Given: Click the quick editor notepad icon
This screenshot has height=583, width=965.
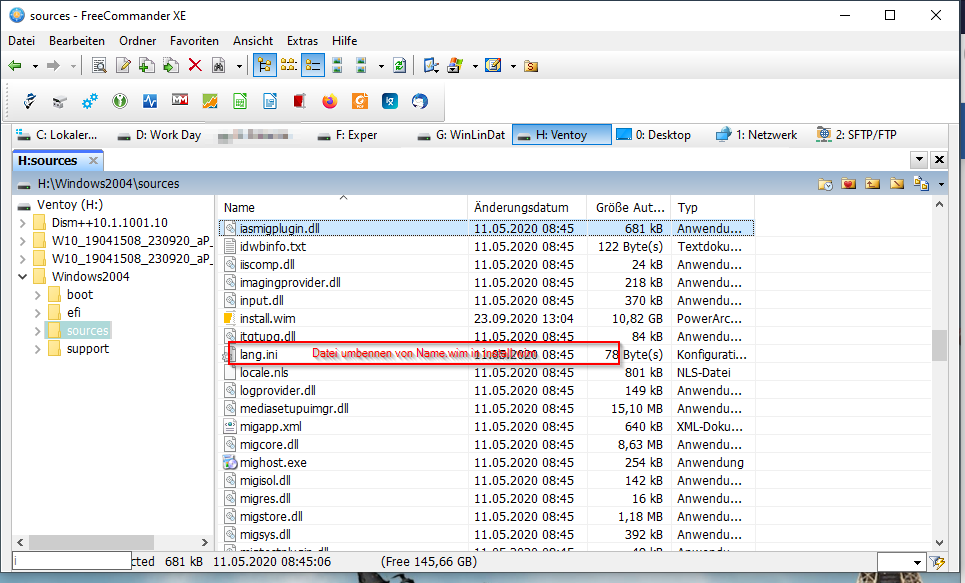Looking at the screenshot, I should 493,65.
